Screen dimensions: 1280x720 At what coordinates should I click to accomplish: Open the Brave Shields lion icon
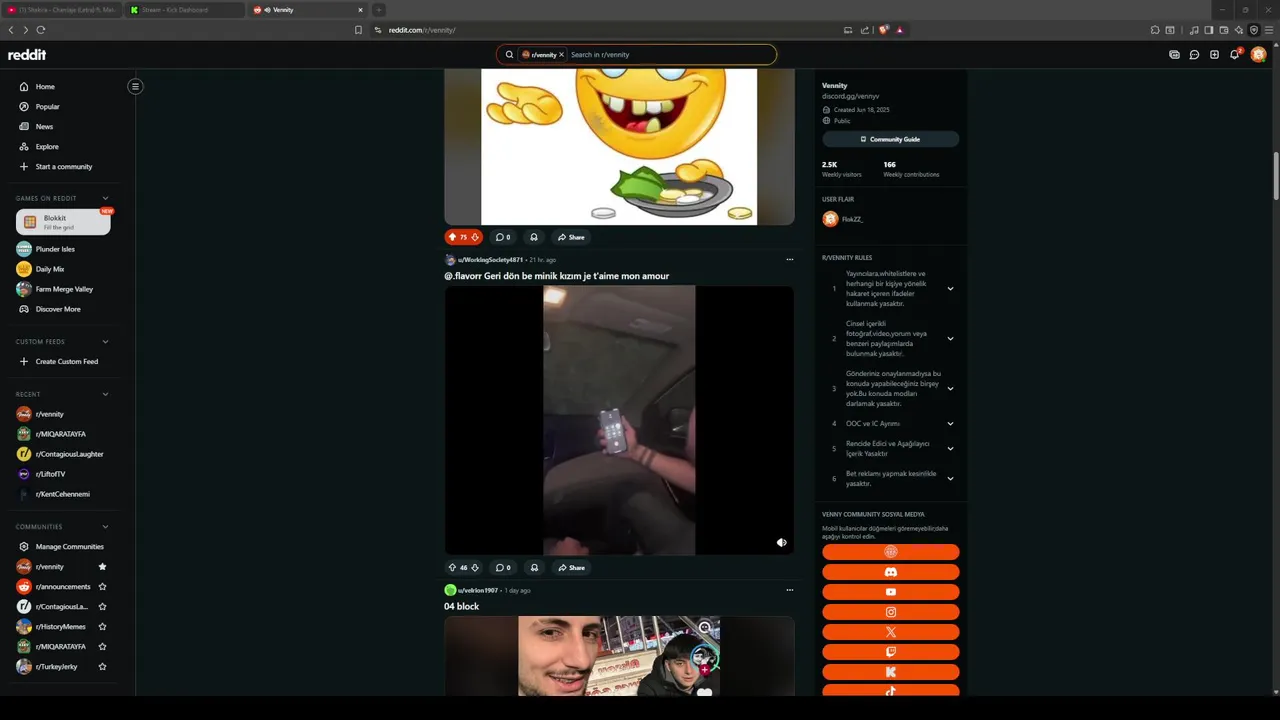tap(883, 30)
